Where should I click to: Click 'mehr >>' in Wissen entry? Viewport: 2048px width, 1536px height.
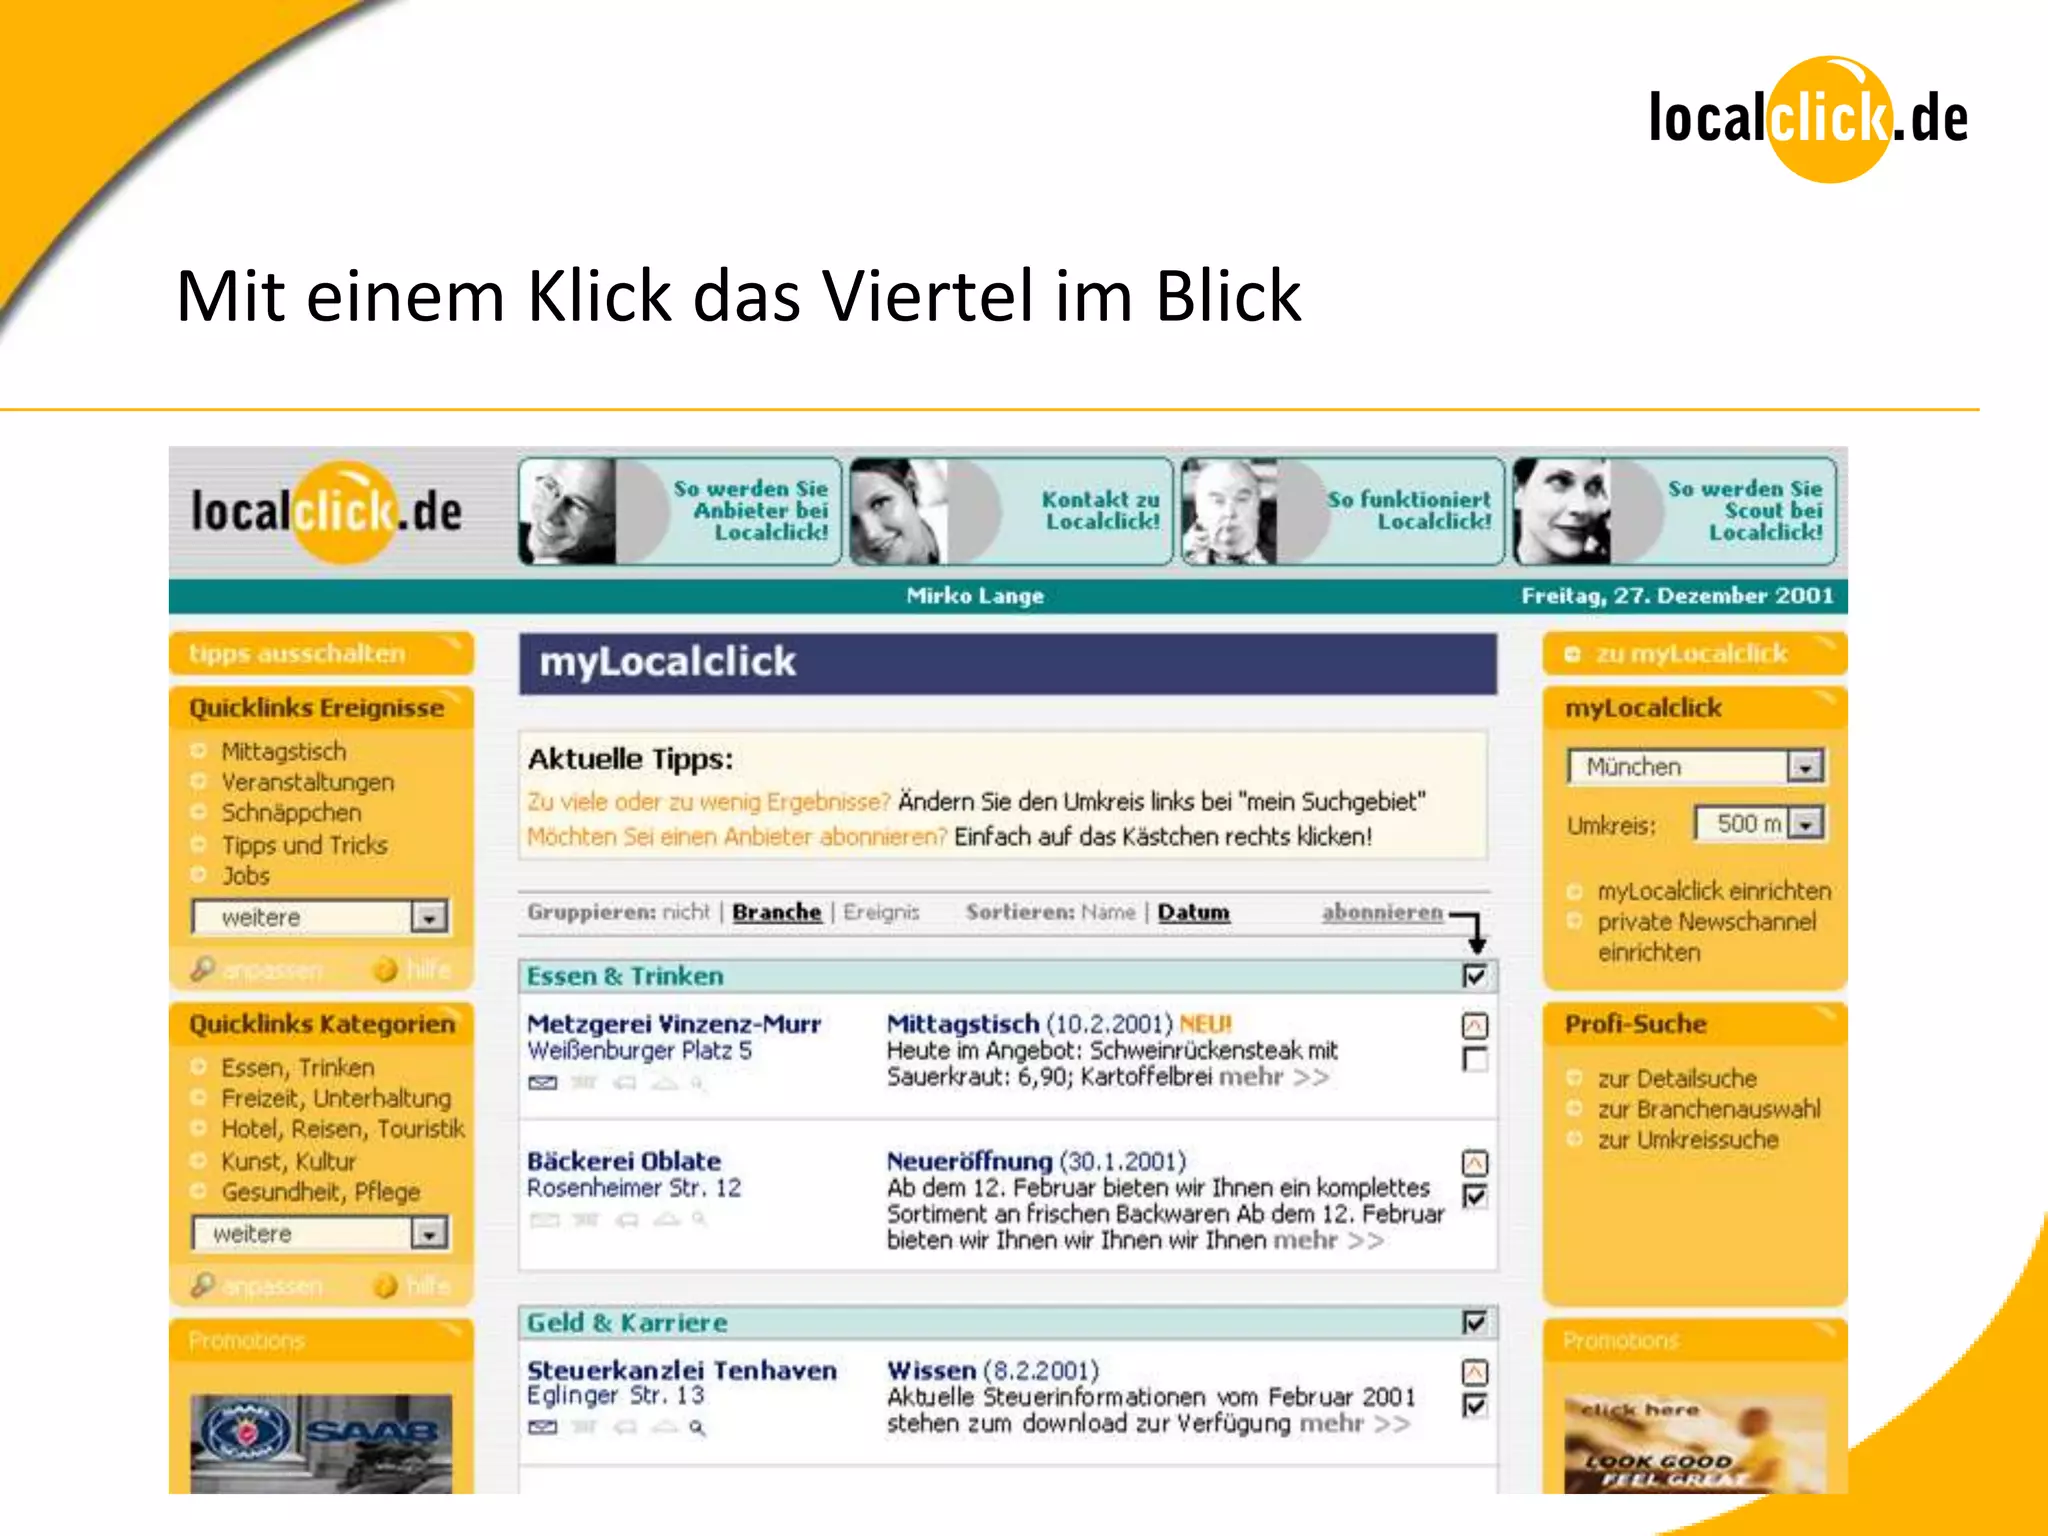pos(1355,1424)
